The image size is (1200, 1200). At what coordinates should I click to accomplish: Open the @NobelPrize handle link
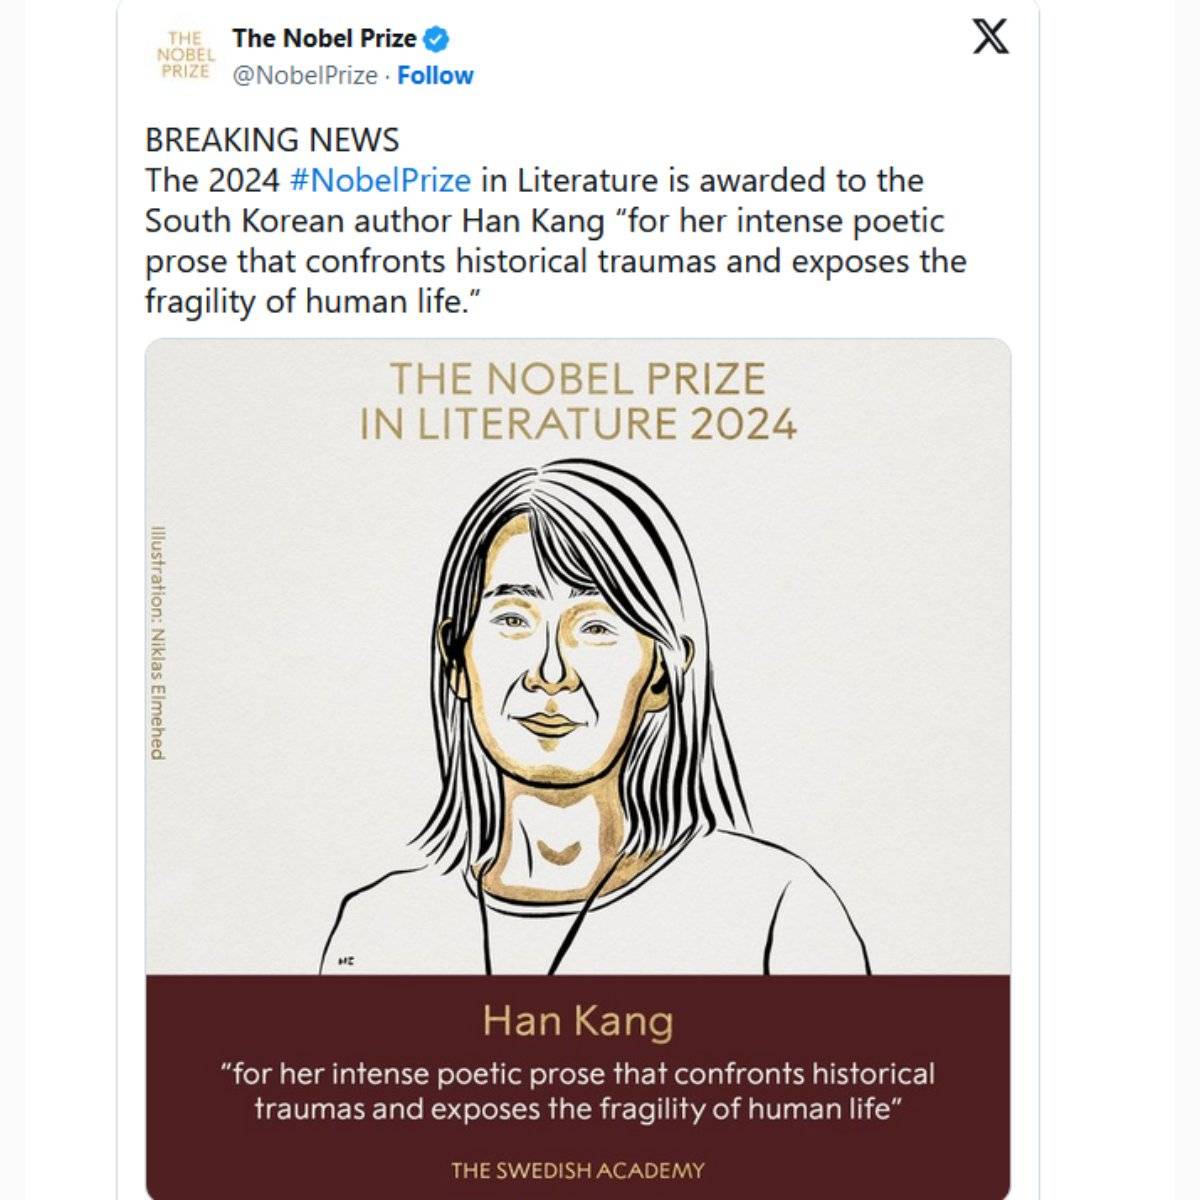pyautogui.click(x=304, y=76)
